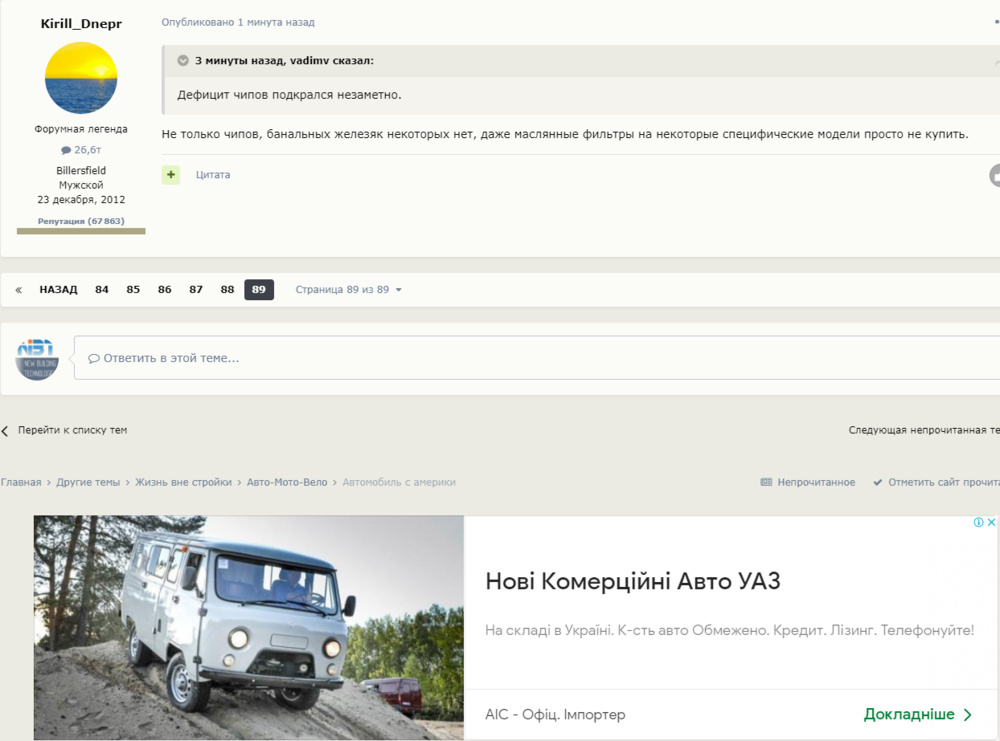This screenshot has width=1000, height=741.
Task: Go to page 88
Action: pos(228,290)
